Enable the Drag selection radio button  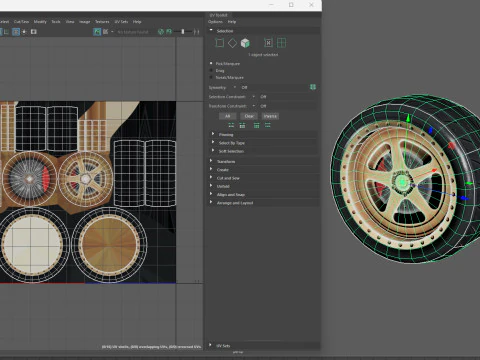tap(211, 70)
